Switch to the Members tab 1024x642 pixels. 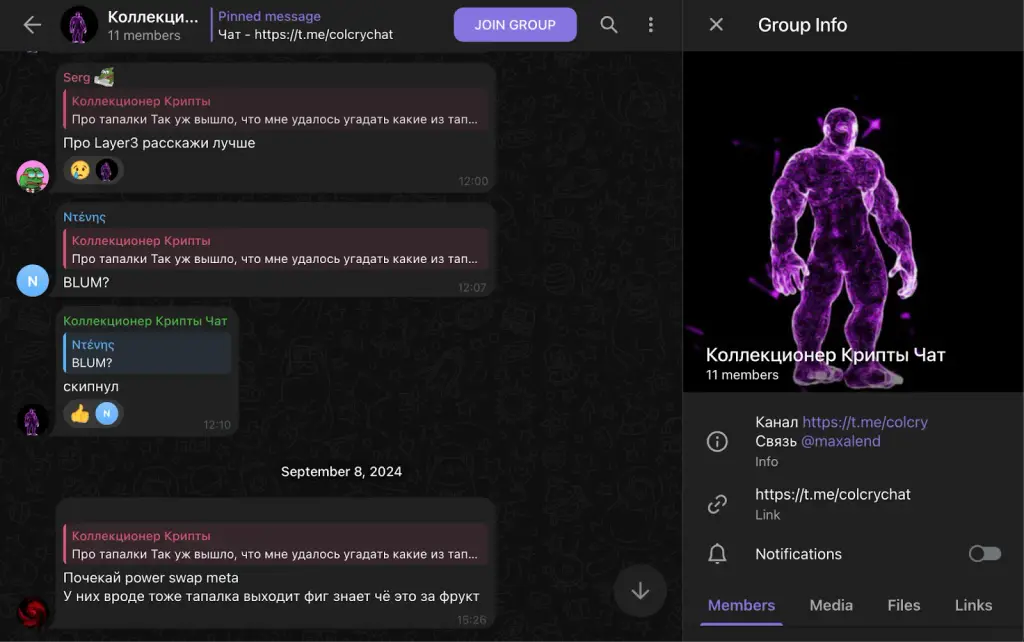pyautogui.click(x=741, y=605)
